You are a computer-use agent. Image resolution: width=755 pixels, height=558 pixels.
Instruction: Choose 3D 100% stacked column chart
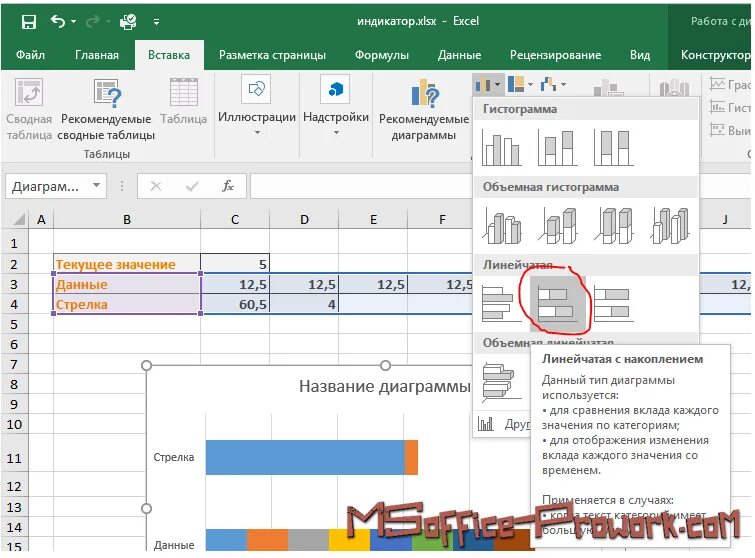[x=613, y=226]
